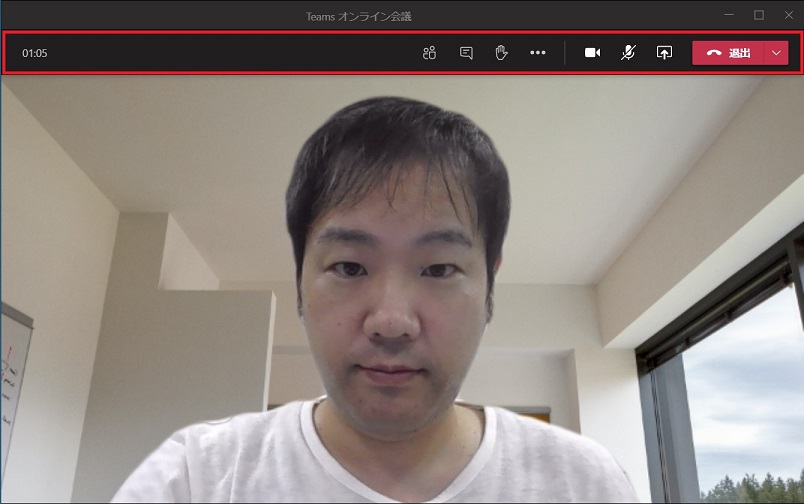804x504 pixels.
Task: Open more actions ellipsis menu
Action: click(x=537, y=52)
